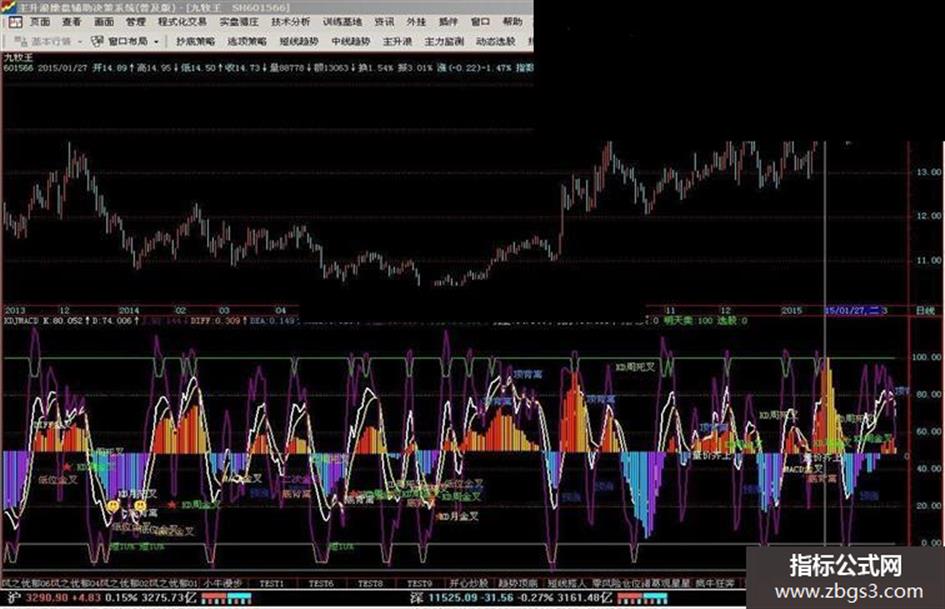Click the 基本行情 toolbar icon
The width and height of the screenshot is (945, 609).
pos(20,41)
